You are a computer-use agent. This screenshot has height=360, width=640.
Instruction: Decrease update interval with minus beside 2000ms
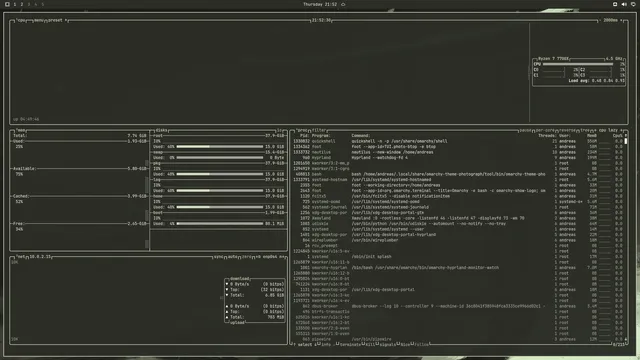coord(600,20)
